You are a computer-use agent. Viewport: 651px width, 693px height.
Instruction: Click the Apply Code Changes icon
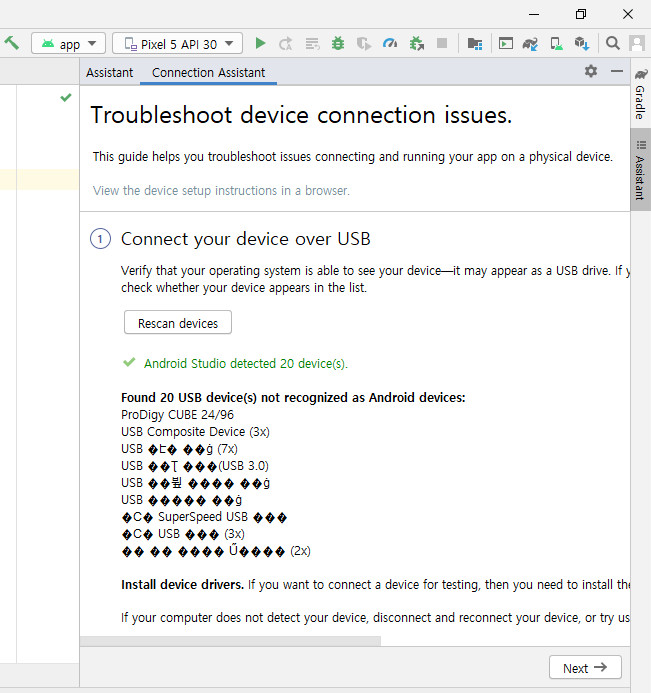tap(312, 43)
